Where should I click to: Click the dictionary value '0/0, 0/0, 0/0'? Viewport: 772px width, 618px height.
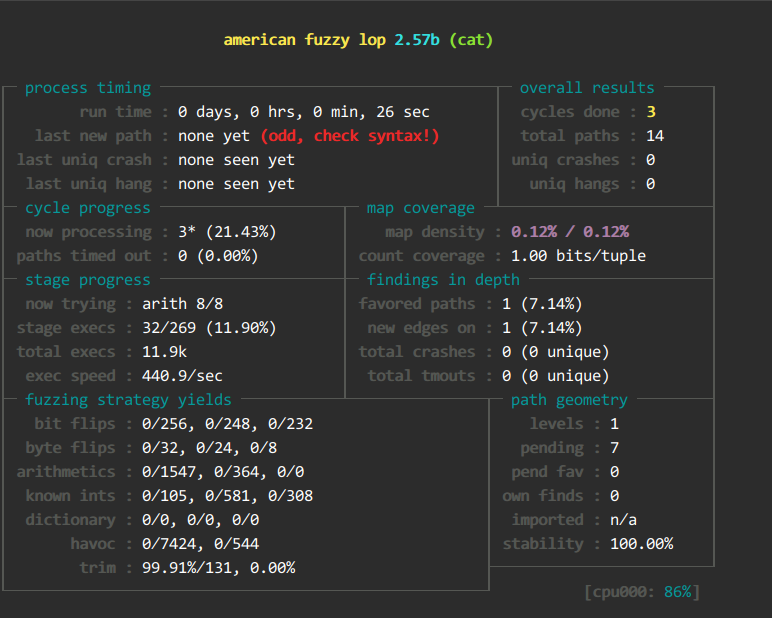coord(200,520)
